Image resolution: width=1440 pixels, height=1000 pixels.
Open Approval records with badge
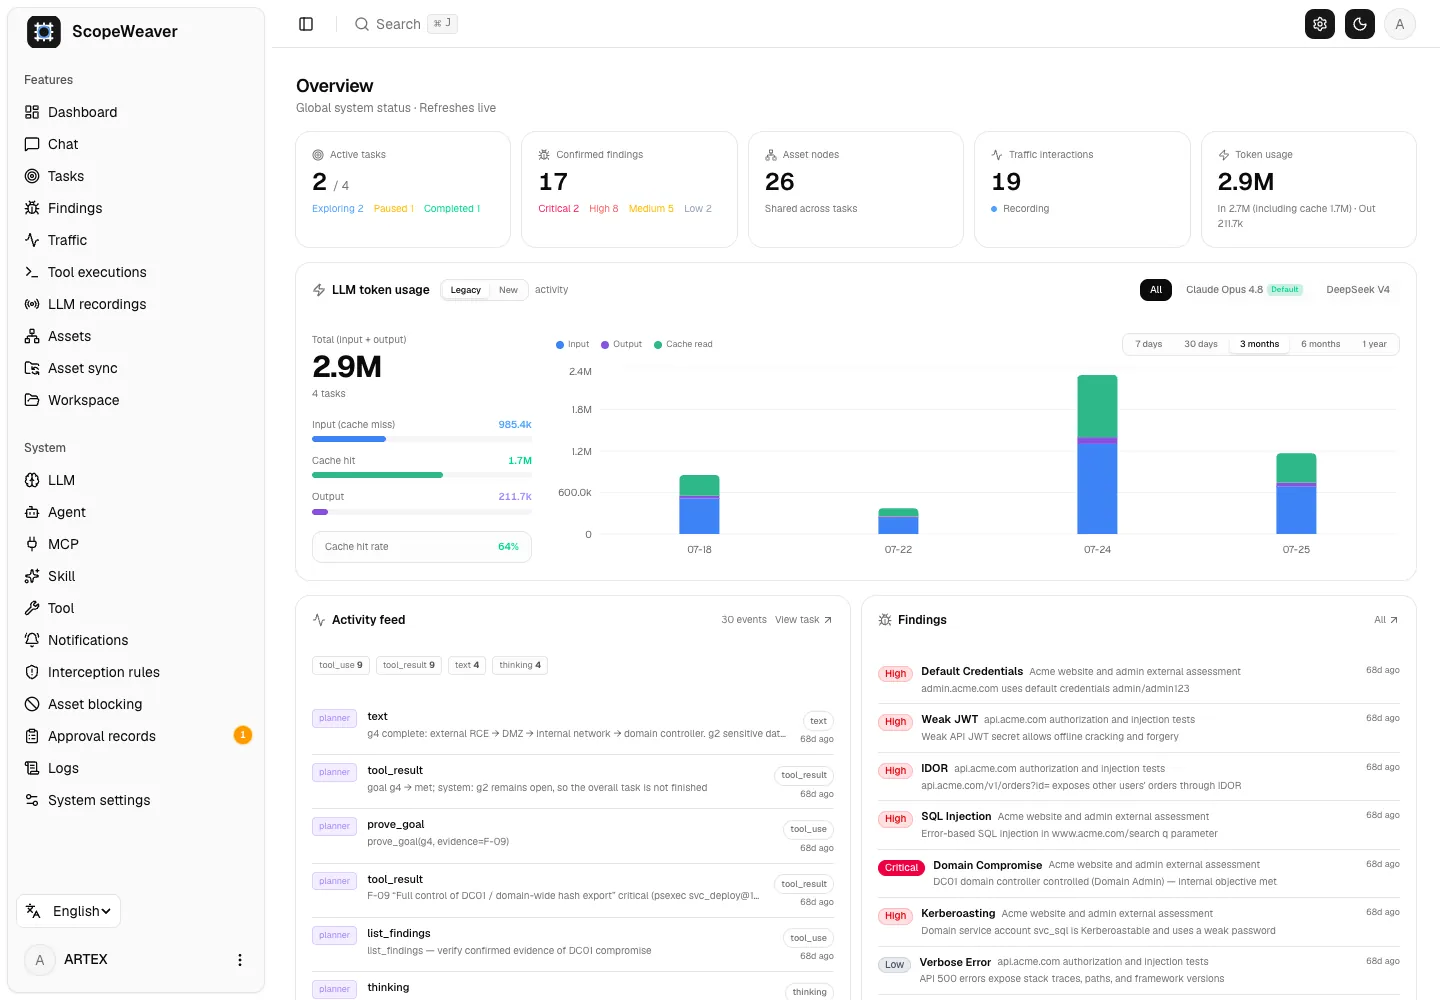[x=136, y=736]
